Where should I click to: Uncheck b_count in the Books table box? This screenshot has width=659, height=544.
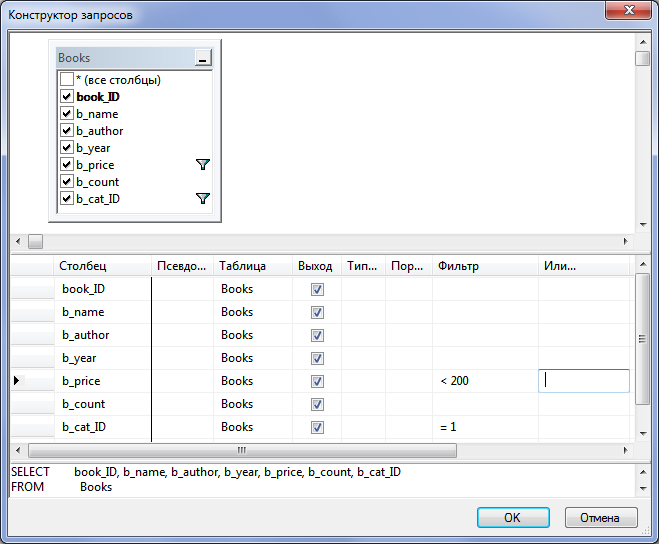(67, 182)
